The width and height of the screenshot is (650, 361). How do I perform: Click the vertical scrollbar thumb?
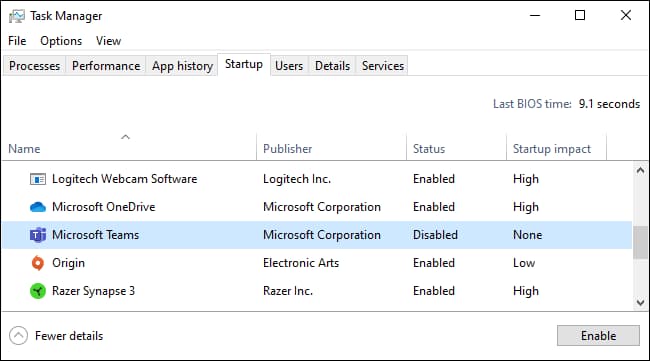coord(640,242)
